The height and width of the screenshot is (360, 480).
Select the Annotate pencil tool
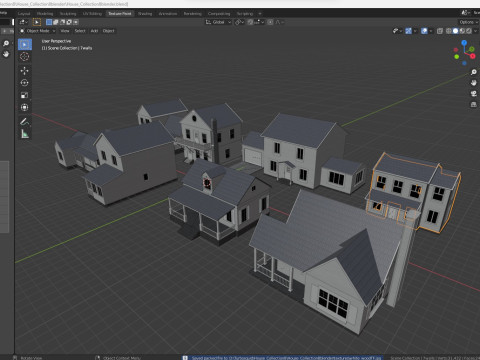24,122
